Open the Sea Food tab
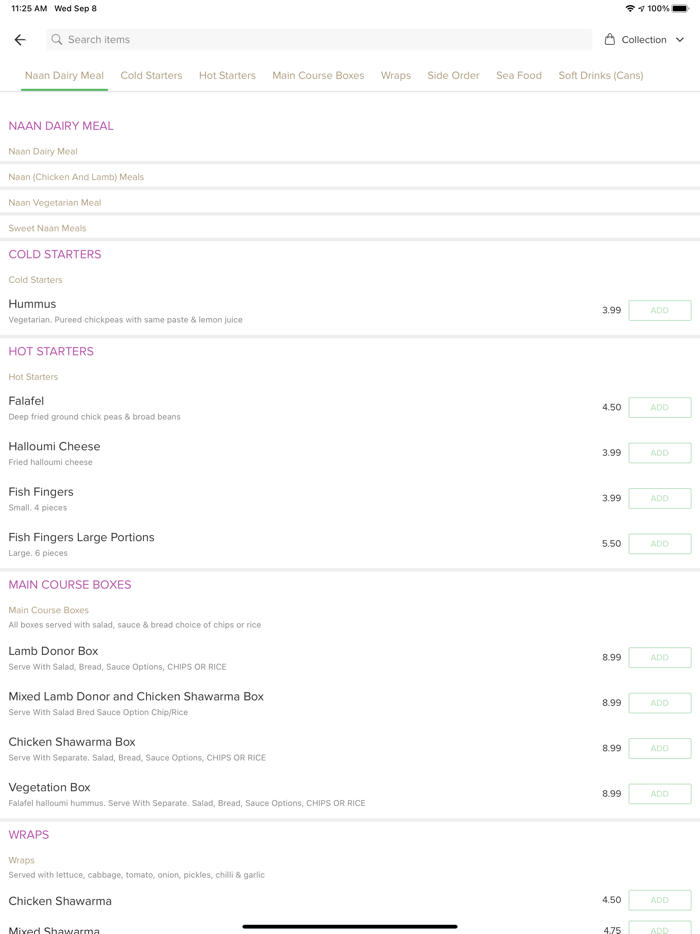This screenshot has height=934, width=700. click(519, 75)
